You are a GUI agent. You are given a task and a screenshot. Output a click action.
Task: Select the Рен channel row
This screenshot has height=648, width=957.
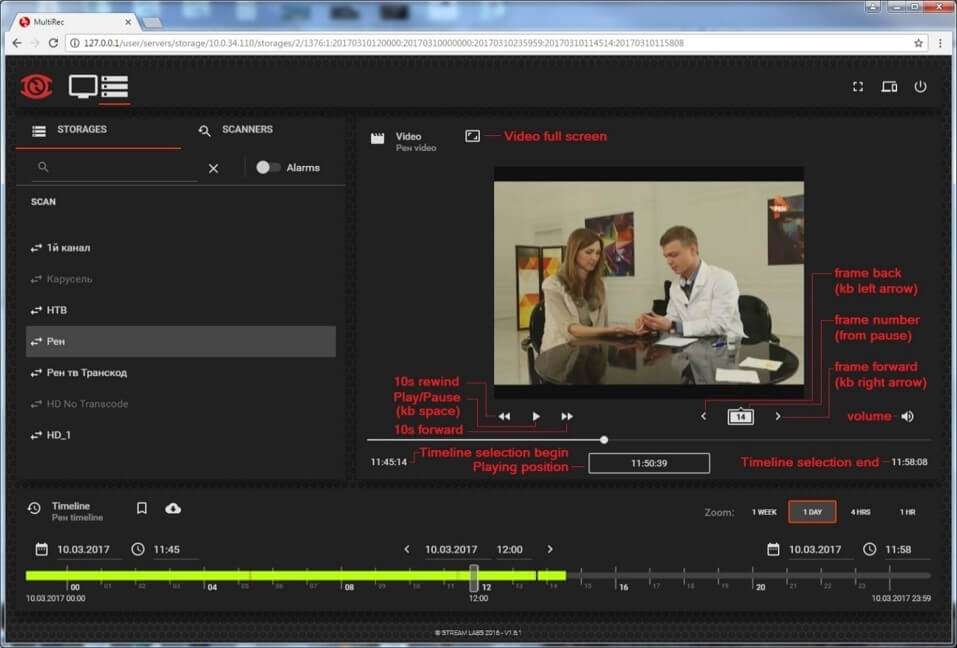(181, 341)
